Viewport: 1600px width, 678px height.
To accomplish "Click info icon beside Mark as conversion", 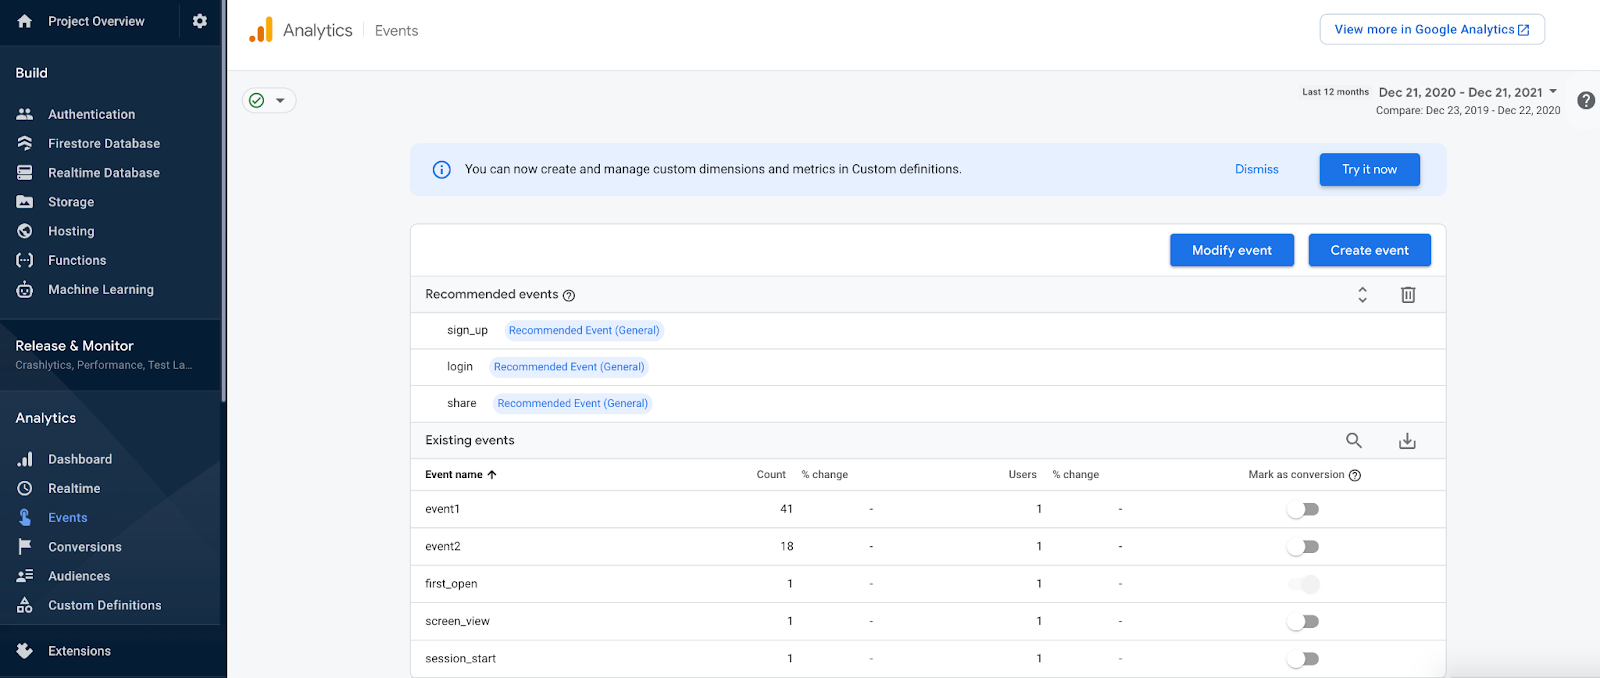I will tap(1355, 476).
